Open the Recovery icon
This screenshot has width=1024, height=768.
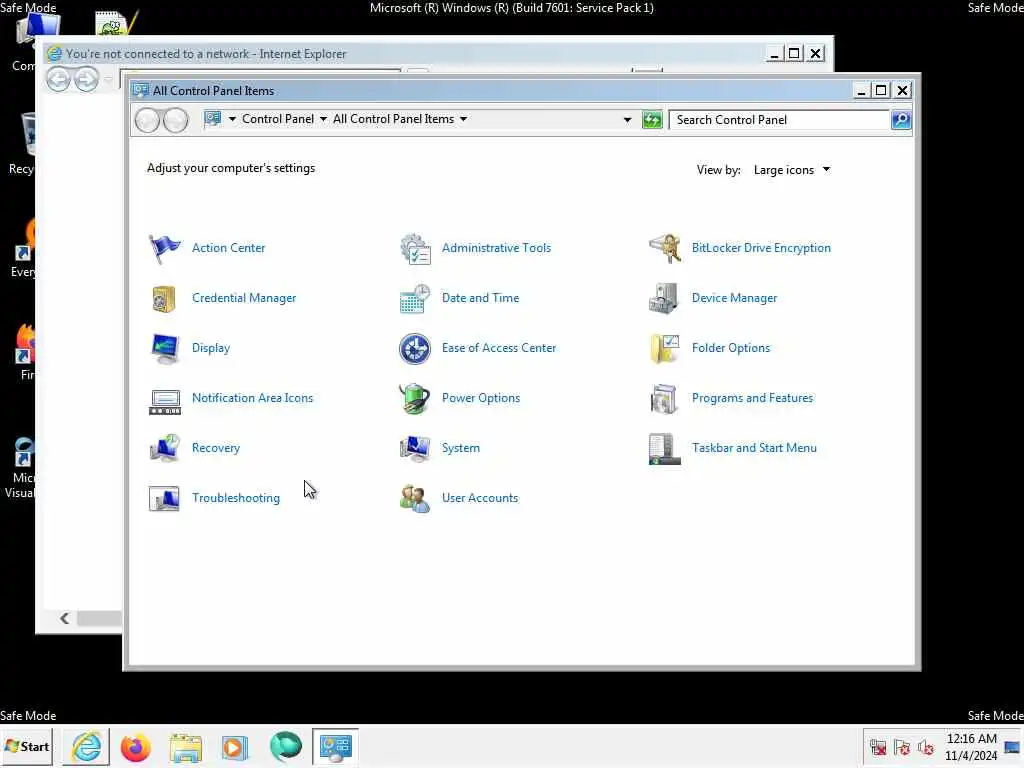pyautogui.click(x=165, y=448)
